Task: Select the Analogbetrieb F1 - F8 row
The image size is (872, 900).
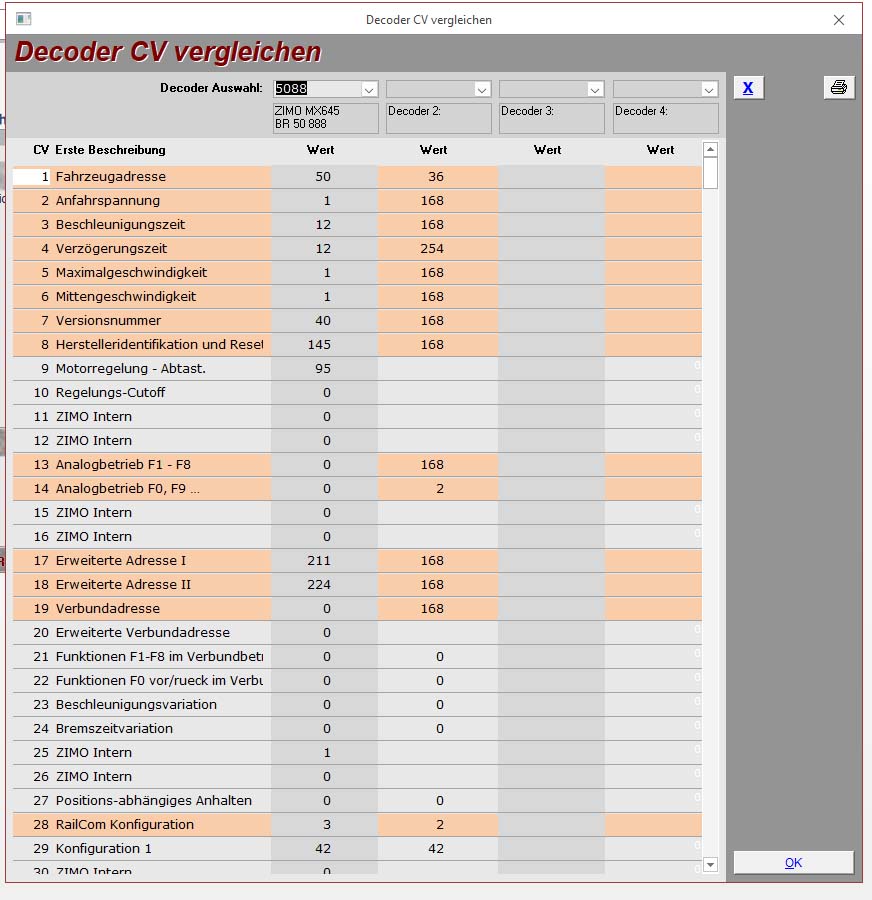Action: [357, 465]
